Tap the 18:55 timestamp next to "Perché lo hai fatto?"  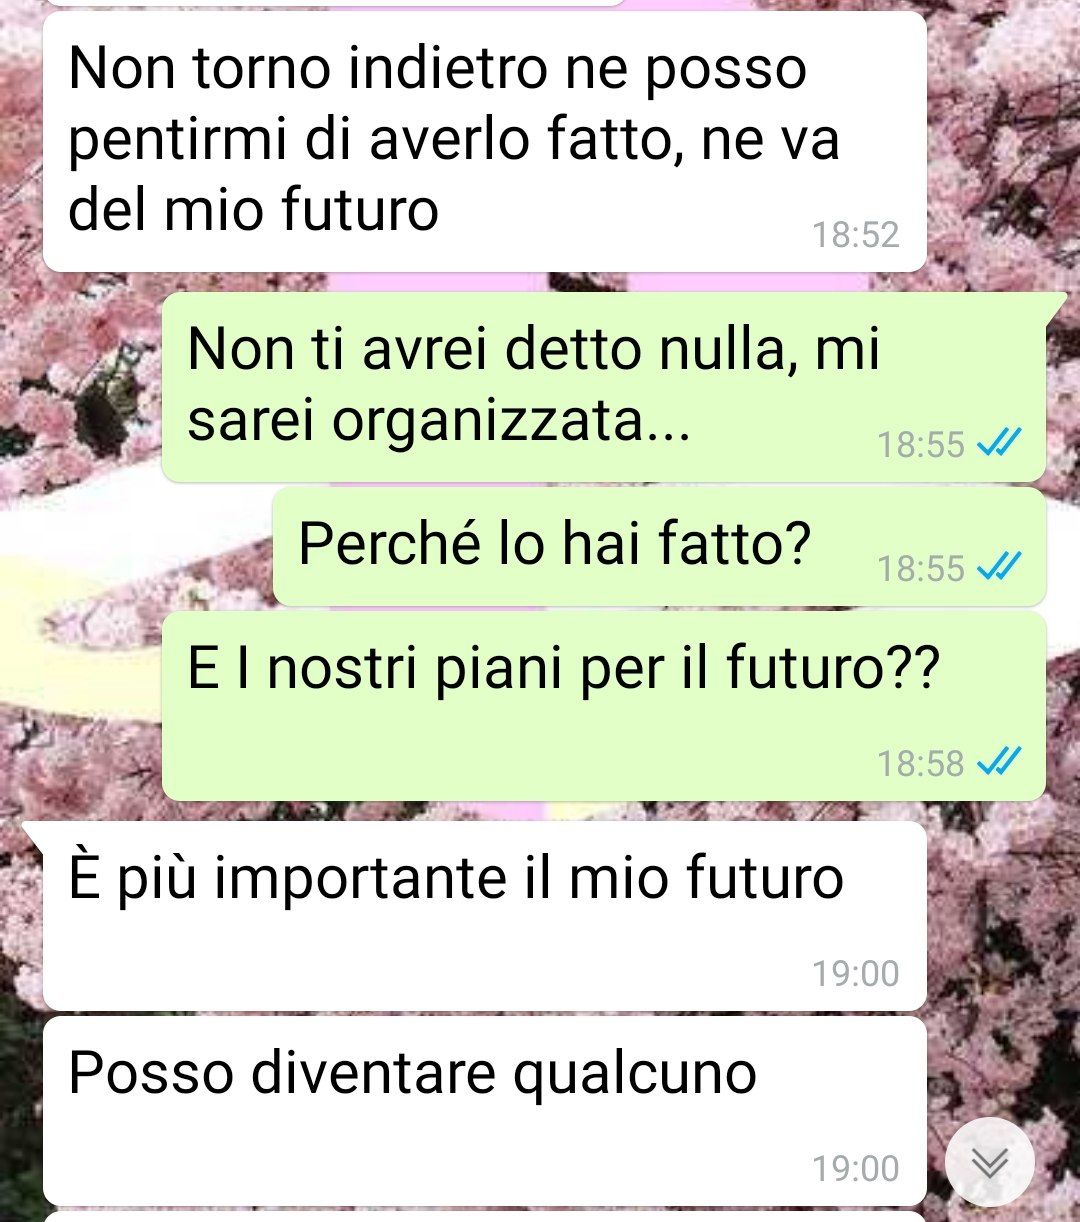pos(920,569)
